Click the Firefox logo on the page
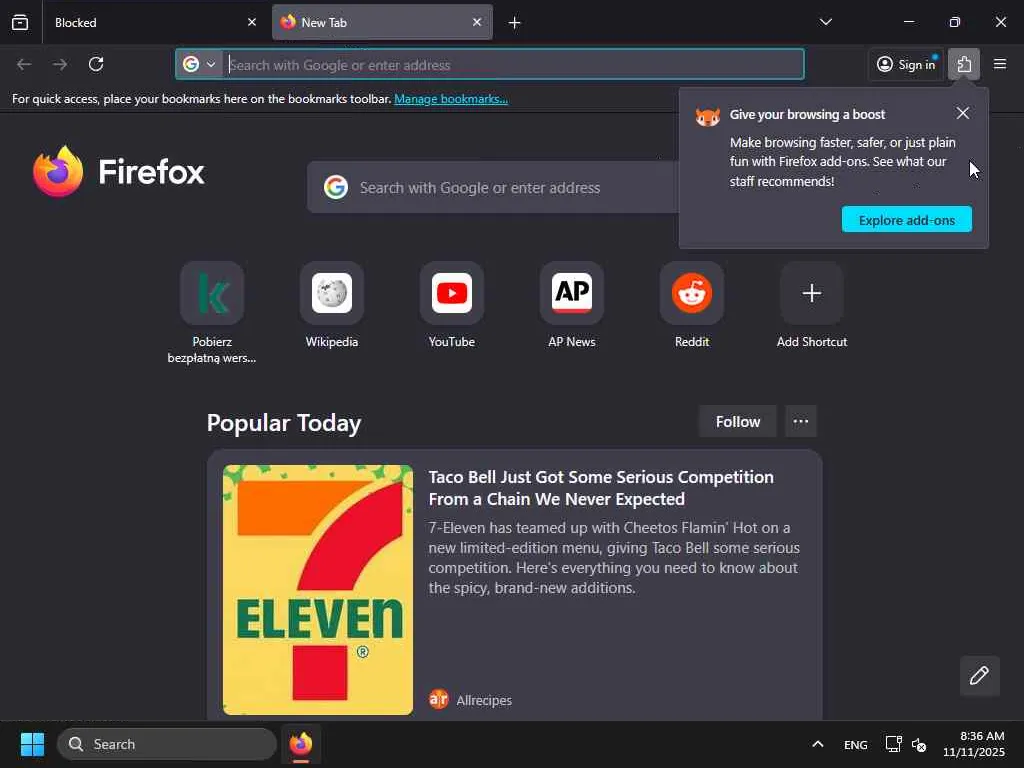The image size is (1024, 768). (x=119, y=171)
